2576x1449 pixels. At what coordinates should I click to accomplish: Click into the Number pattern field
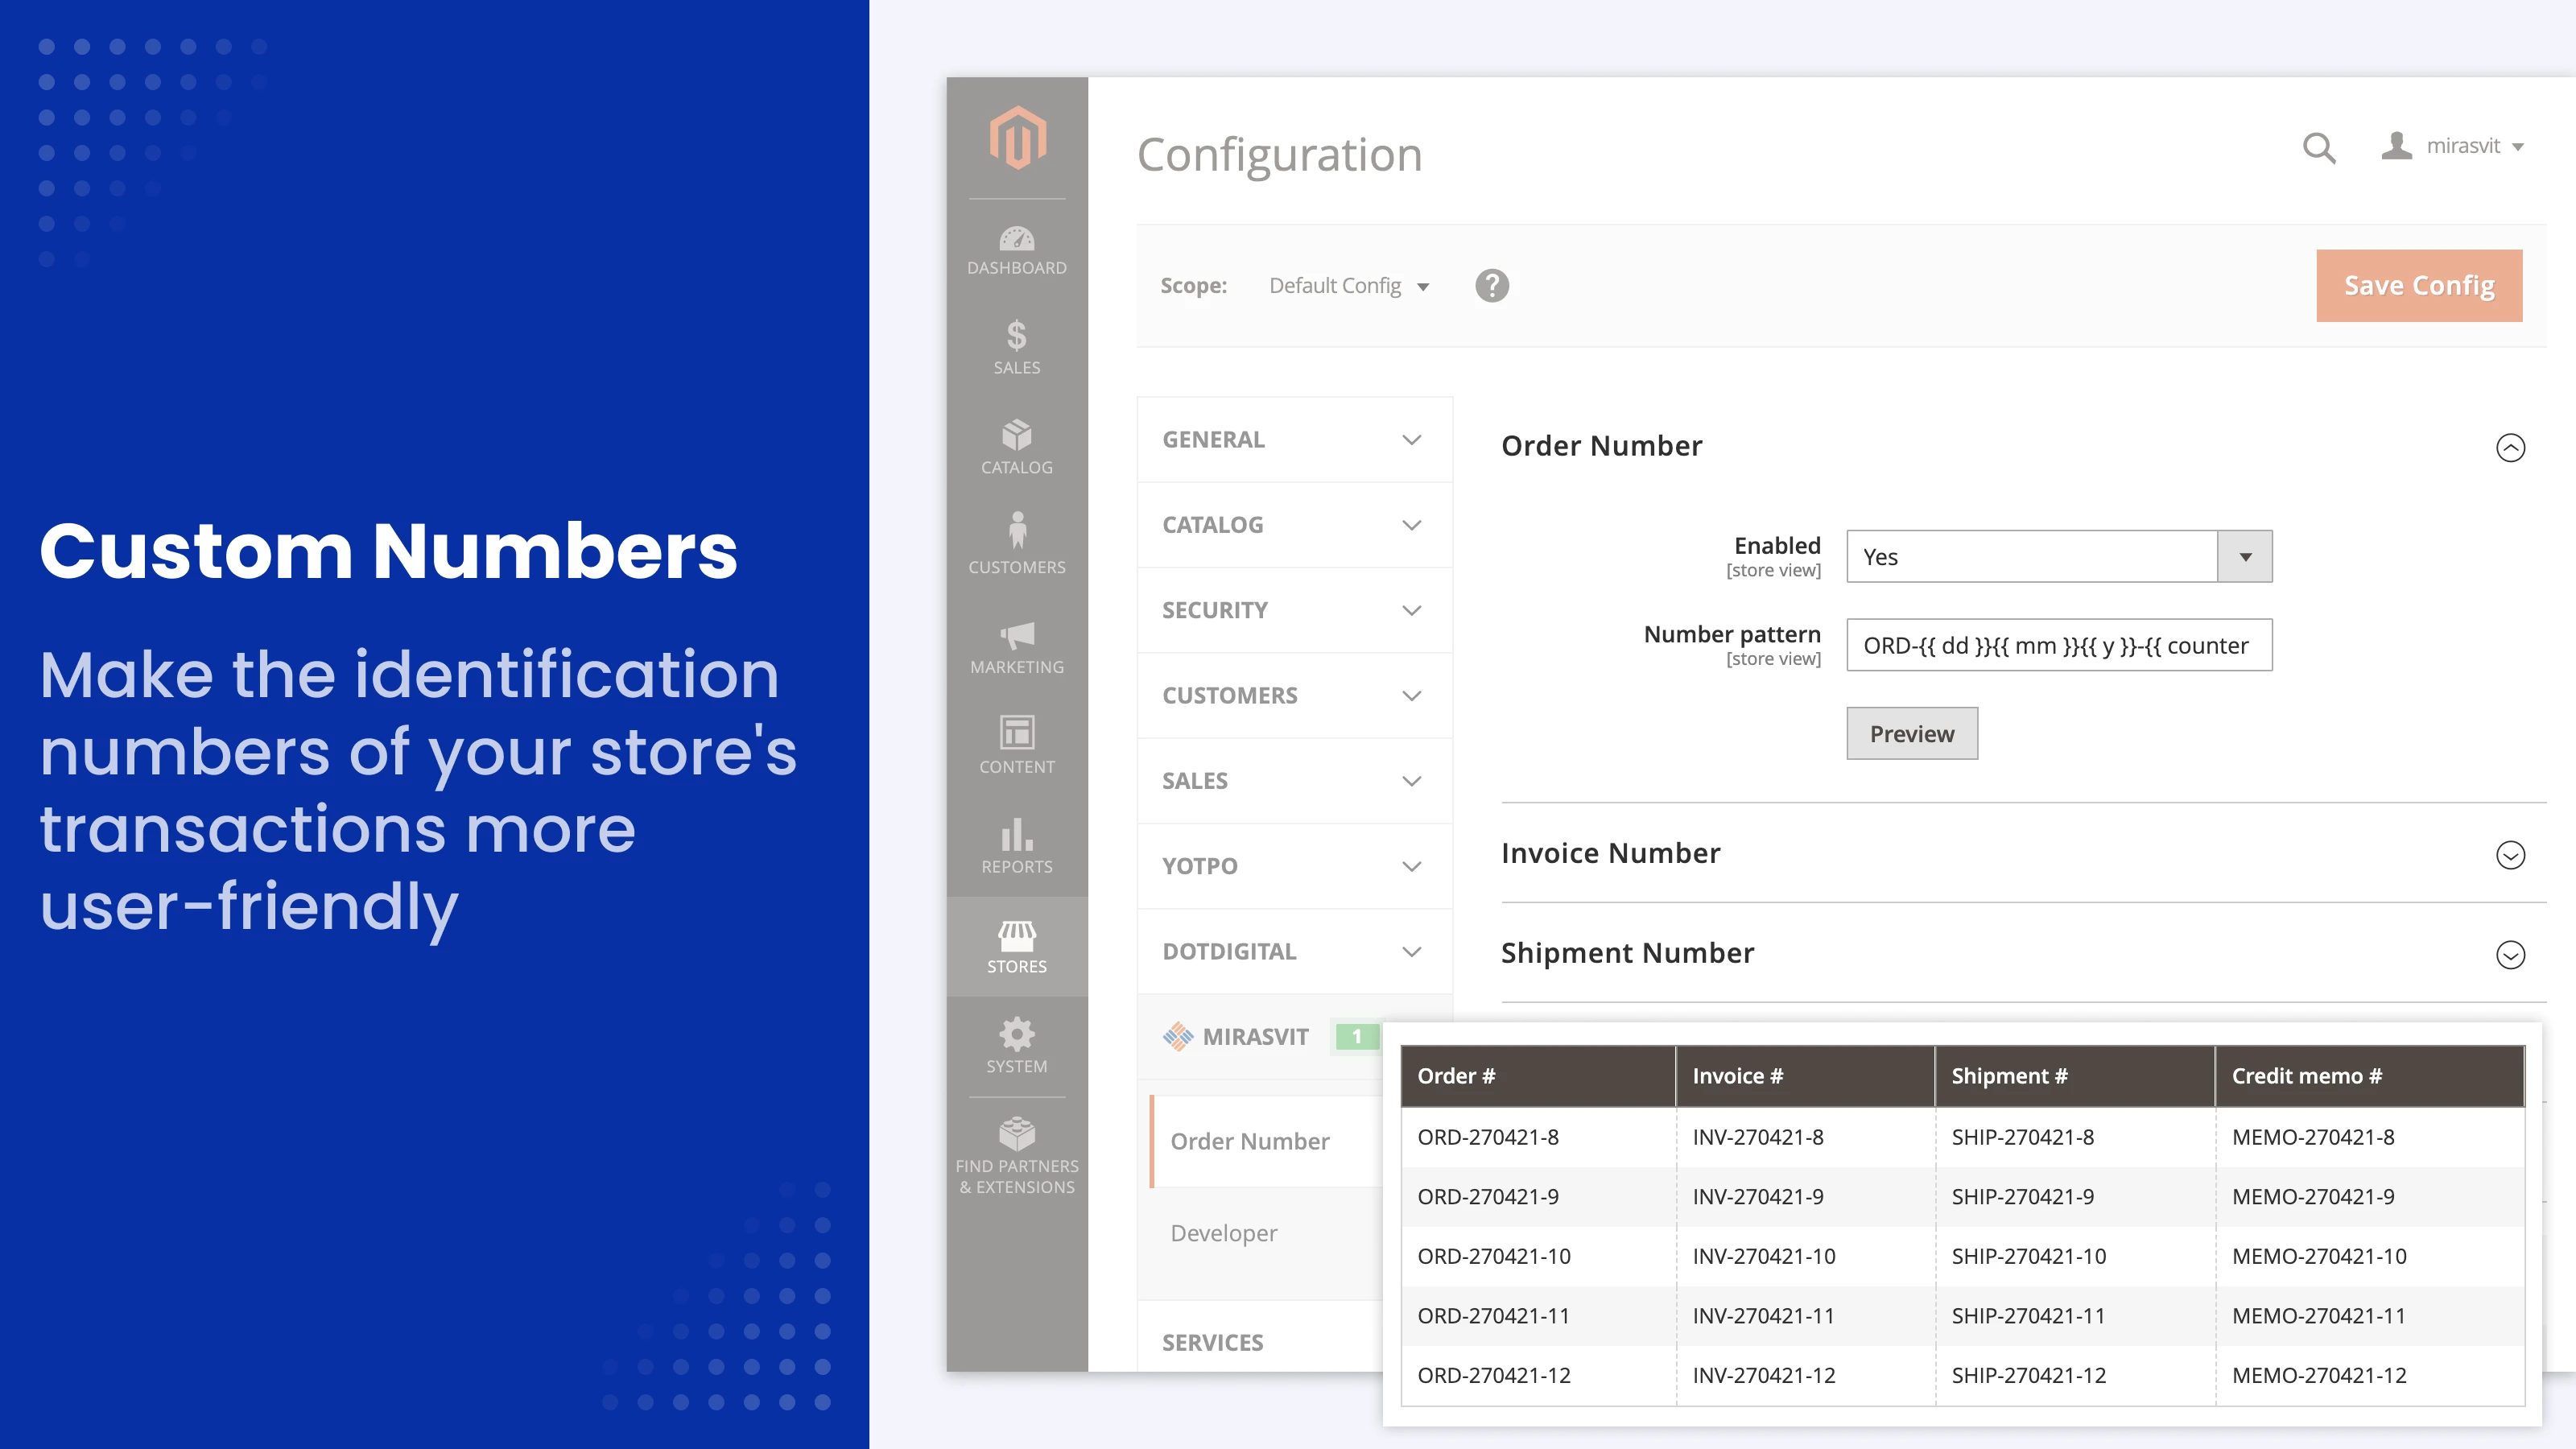pyautogui.click(x=2058, y=646)
